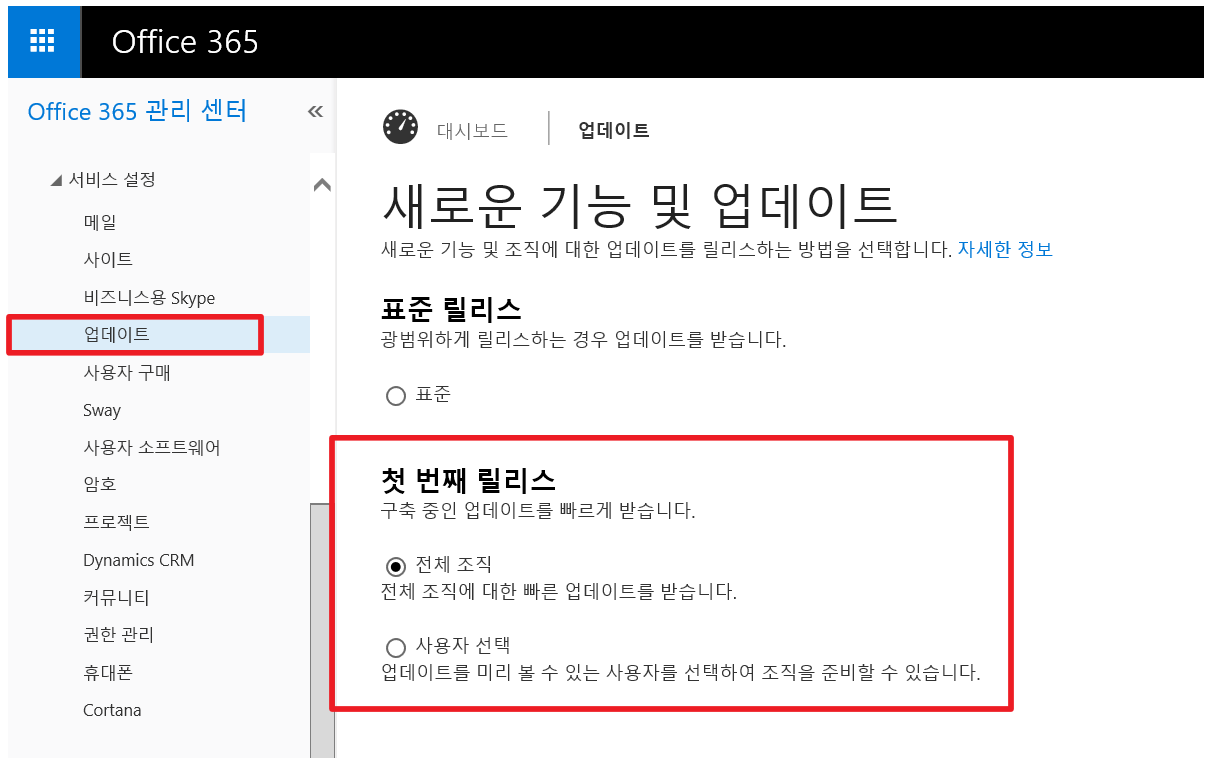Open Sway settings
1209x771 pixels.
102,410
